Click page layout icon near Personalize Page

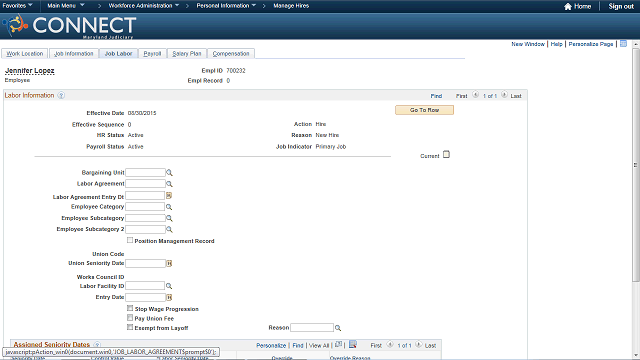pos(623,44)
